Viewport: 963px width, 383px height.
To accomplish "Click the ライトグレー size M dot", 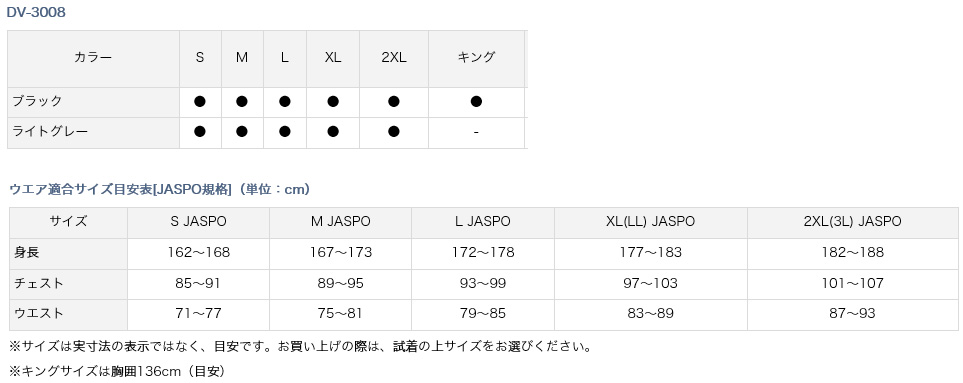I will click(242, 131).
